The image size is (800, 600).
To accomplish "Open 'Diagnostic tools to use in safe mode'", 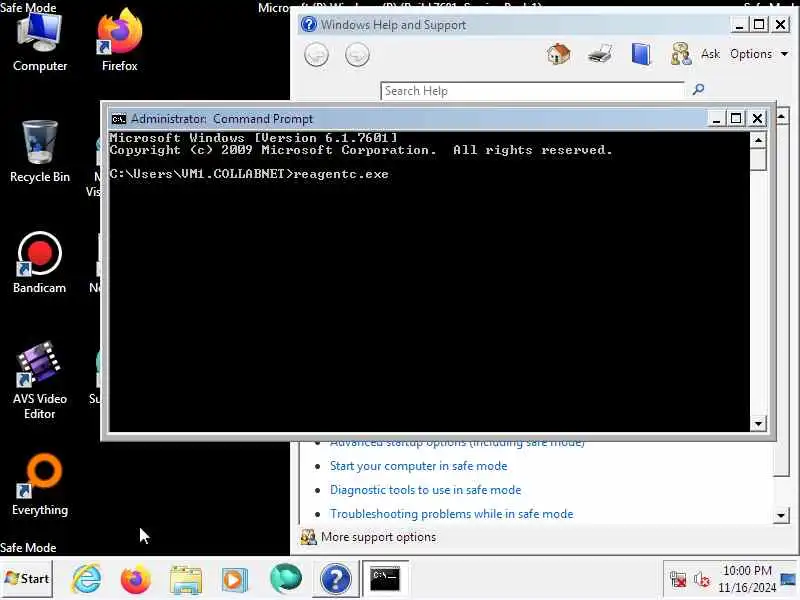I will (x=426, y=490).
